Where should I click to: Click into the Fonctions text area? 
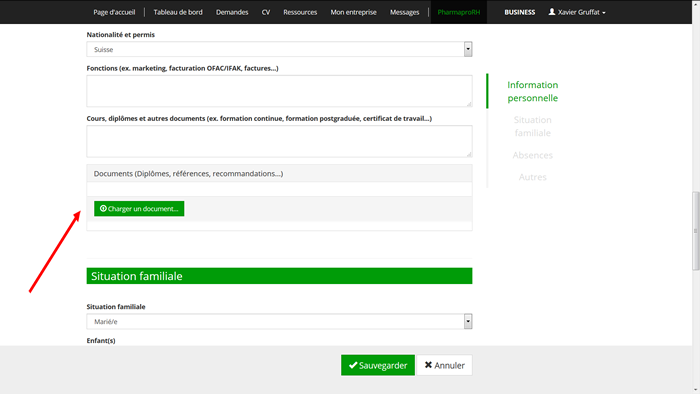click(279, 91)
